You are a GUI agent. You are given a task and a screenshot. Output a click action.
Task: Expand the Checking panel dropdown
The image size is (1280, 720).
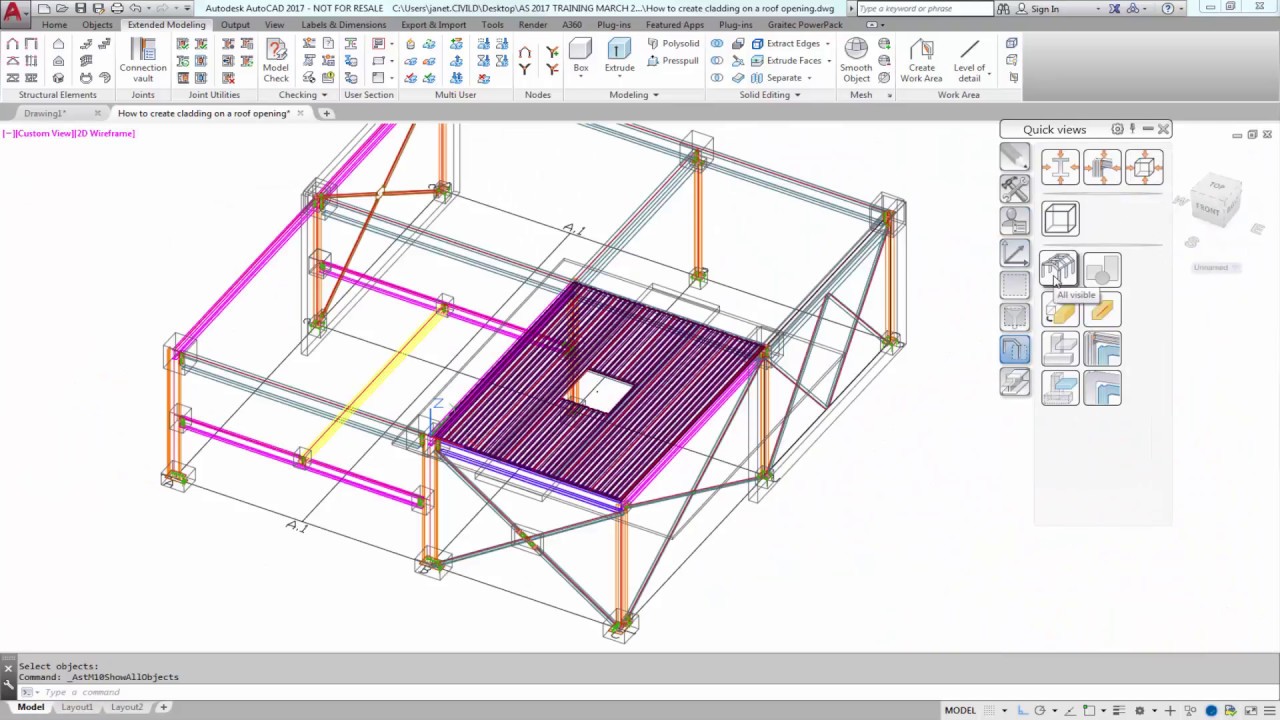(x=324, y=95)
